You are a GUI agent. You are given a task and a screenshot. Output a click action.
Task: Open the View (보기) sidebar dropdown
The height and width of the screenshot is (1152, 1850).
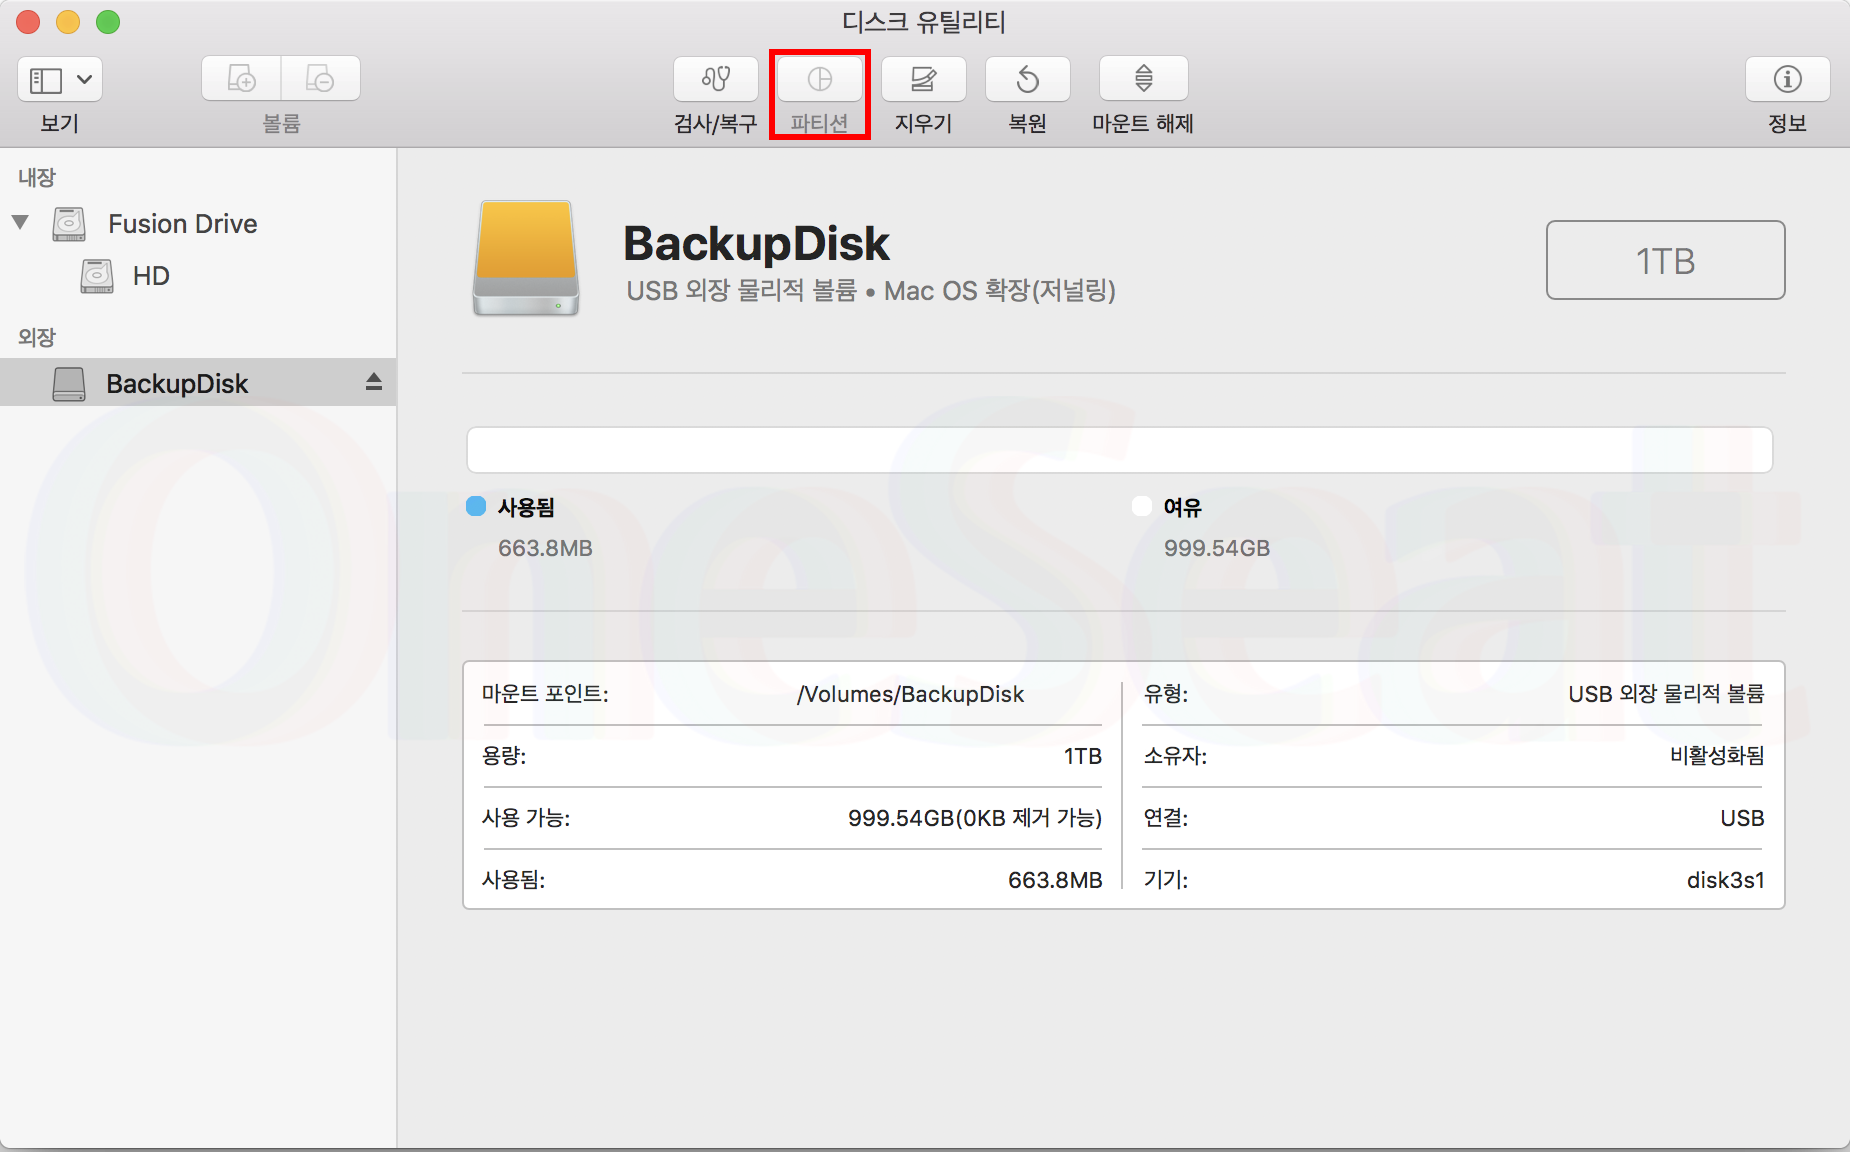pyautogui.click(x=60, y=79)
